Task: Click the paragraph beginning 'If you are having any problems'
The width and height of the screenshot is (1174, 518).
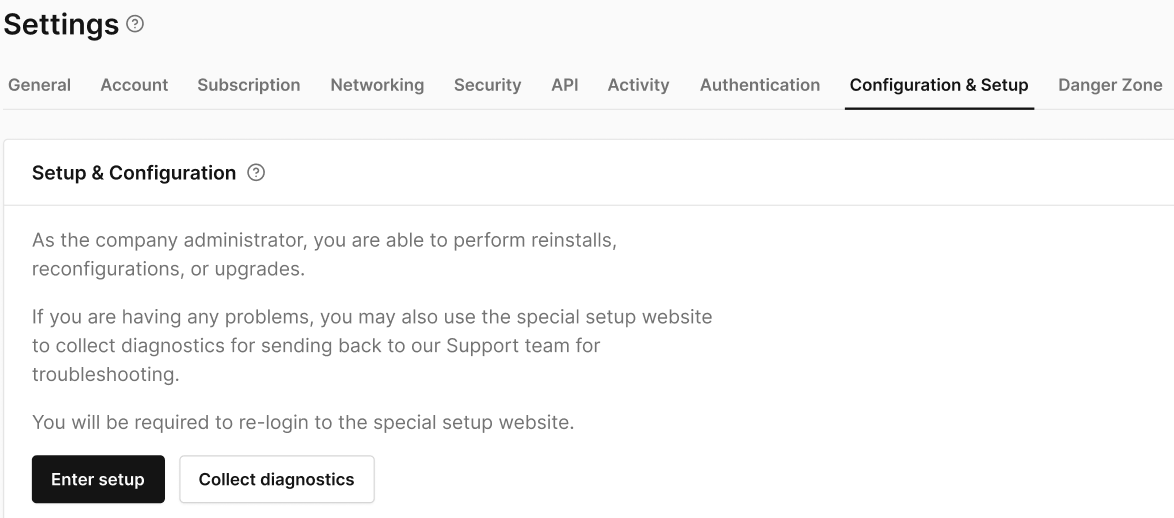Action: pos(372,345)
